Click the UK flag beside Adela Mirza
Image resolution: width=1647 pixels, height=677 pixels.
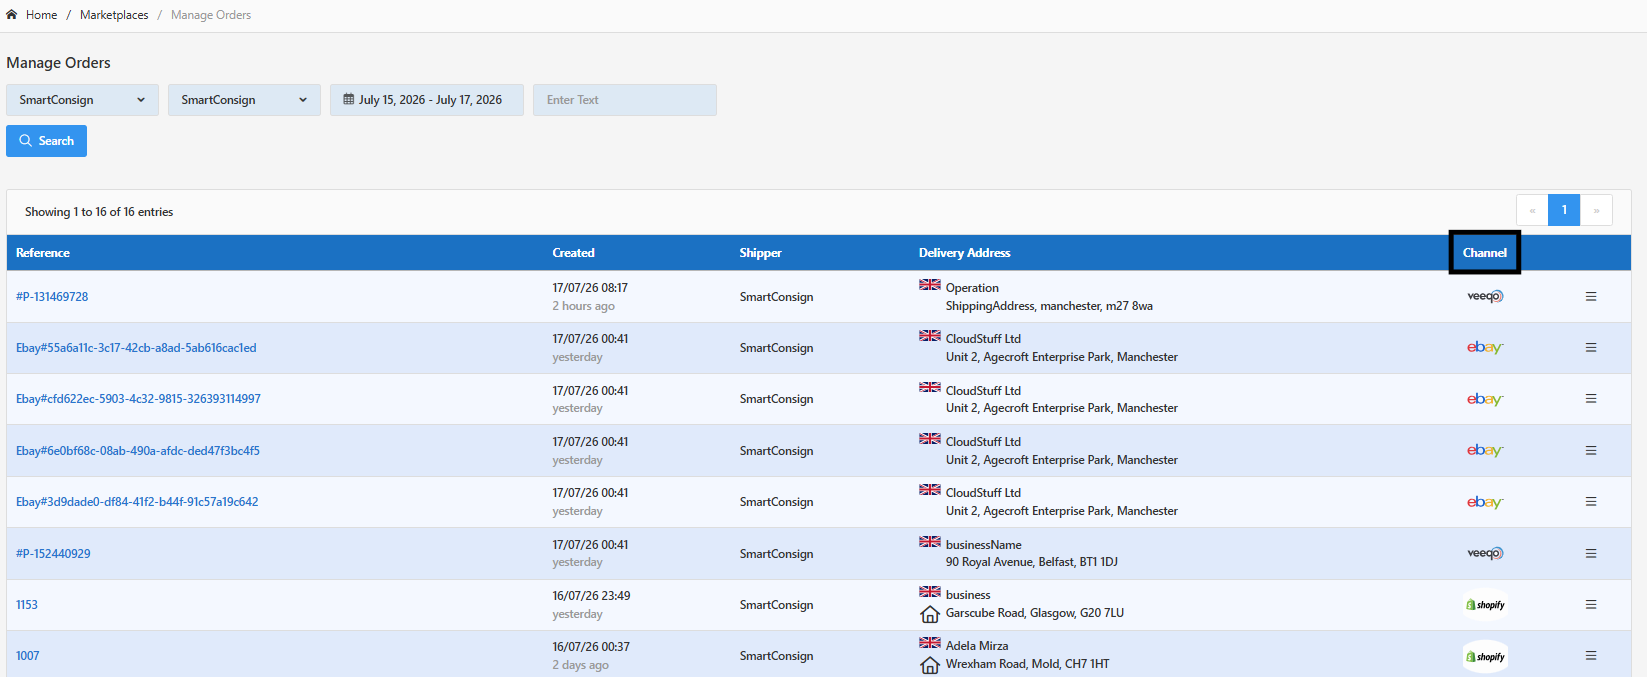[x=930, y=643]
